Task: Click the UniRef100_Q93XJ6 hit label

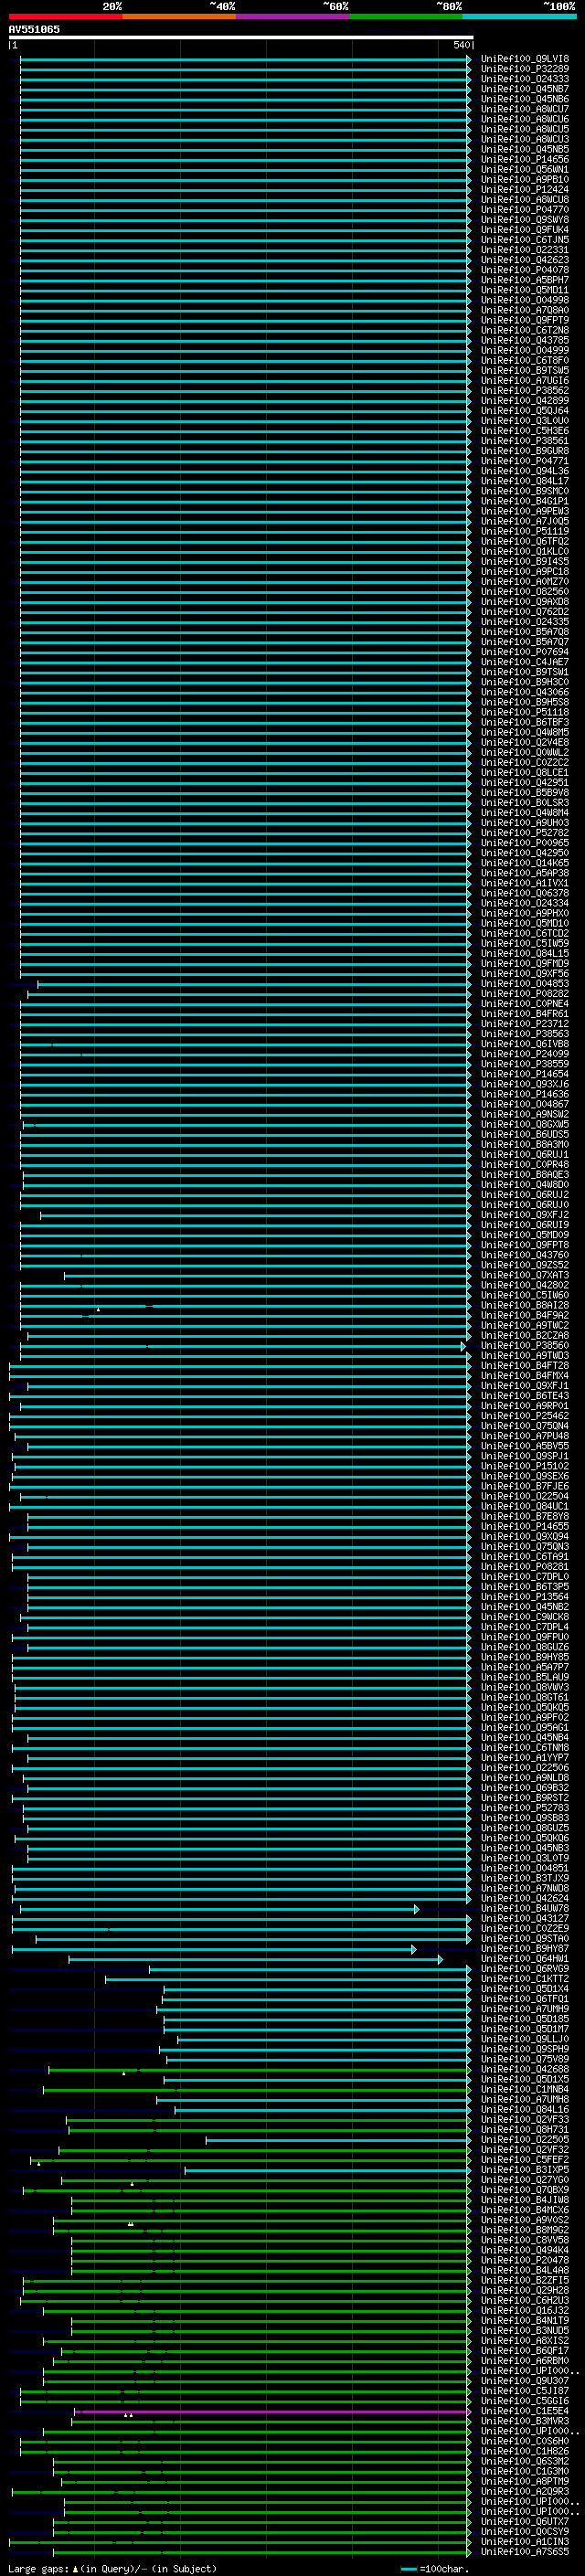Action: (525, 1084)
